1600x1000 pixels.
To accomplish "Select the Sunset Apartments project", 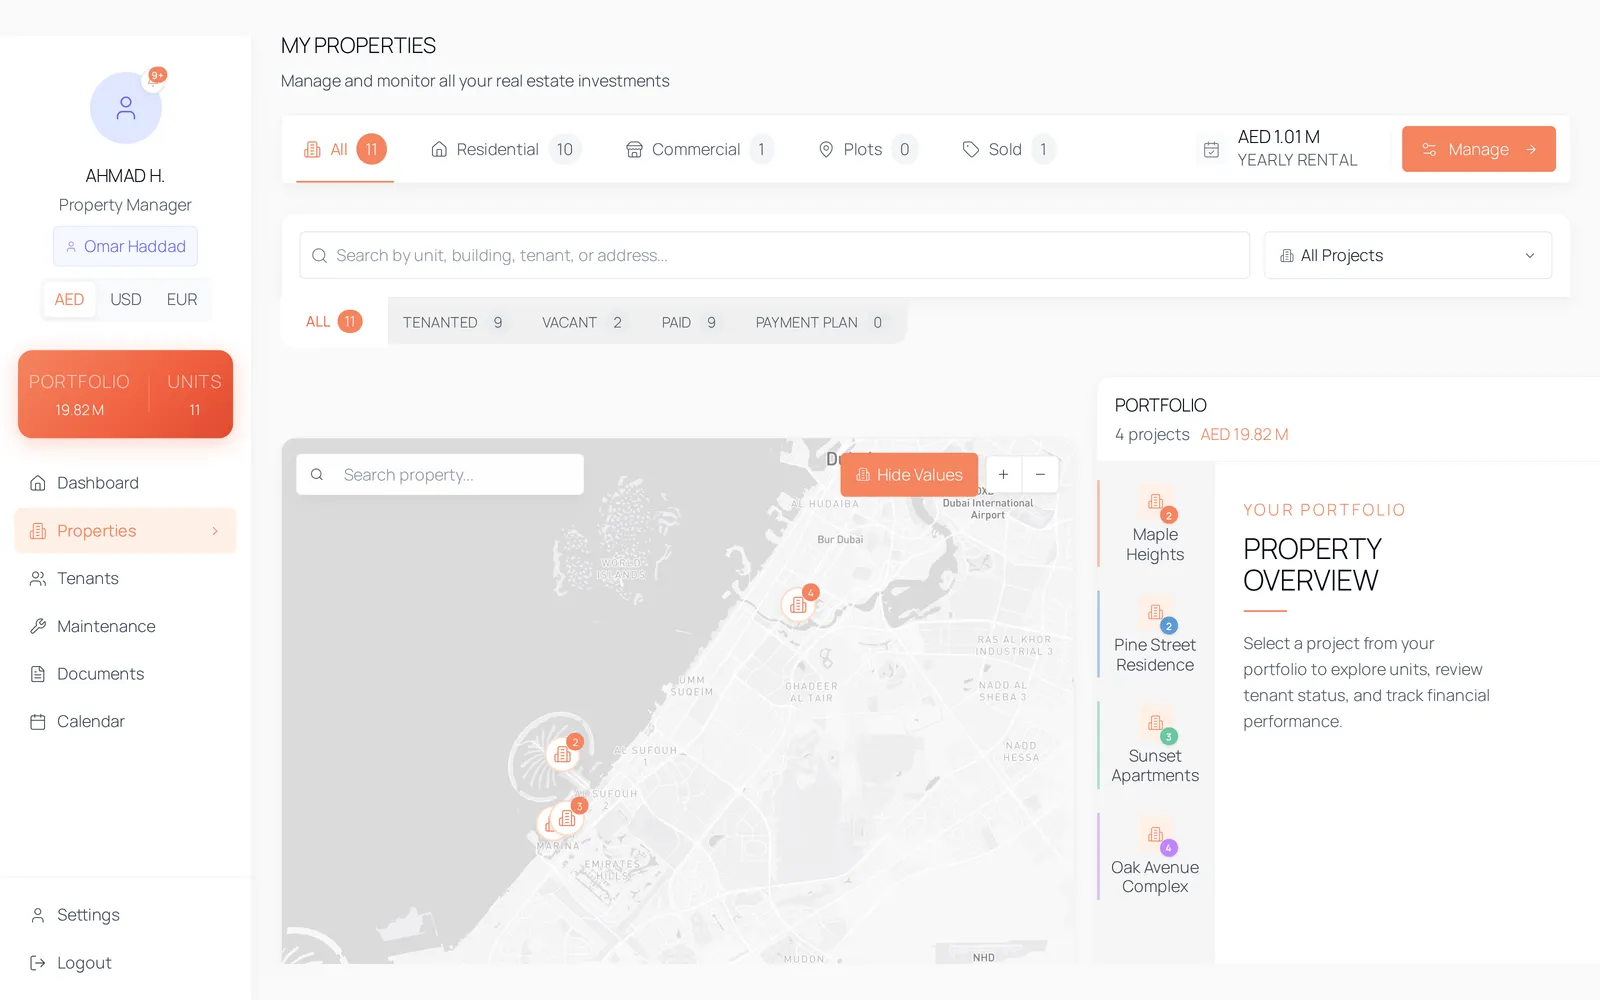I will (x=1155, y=746).
